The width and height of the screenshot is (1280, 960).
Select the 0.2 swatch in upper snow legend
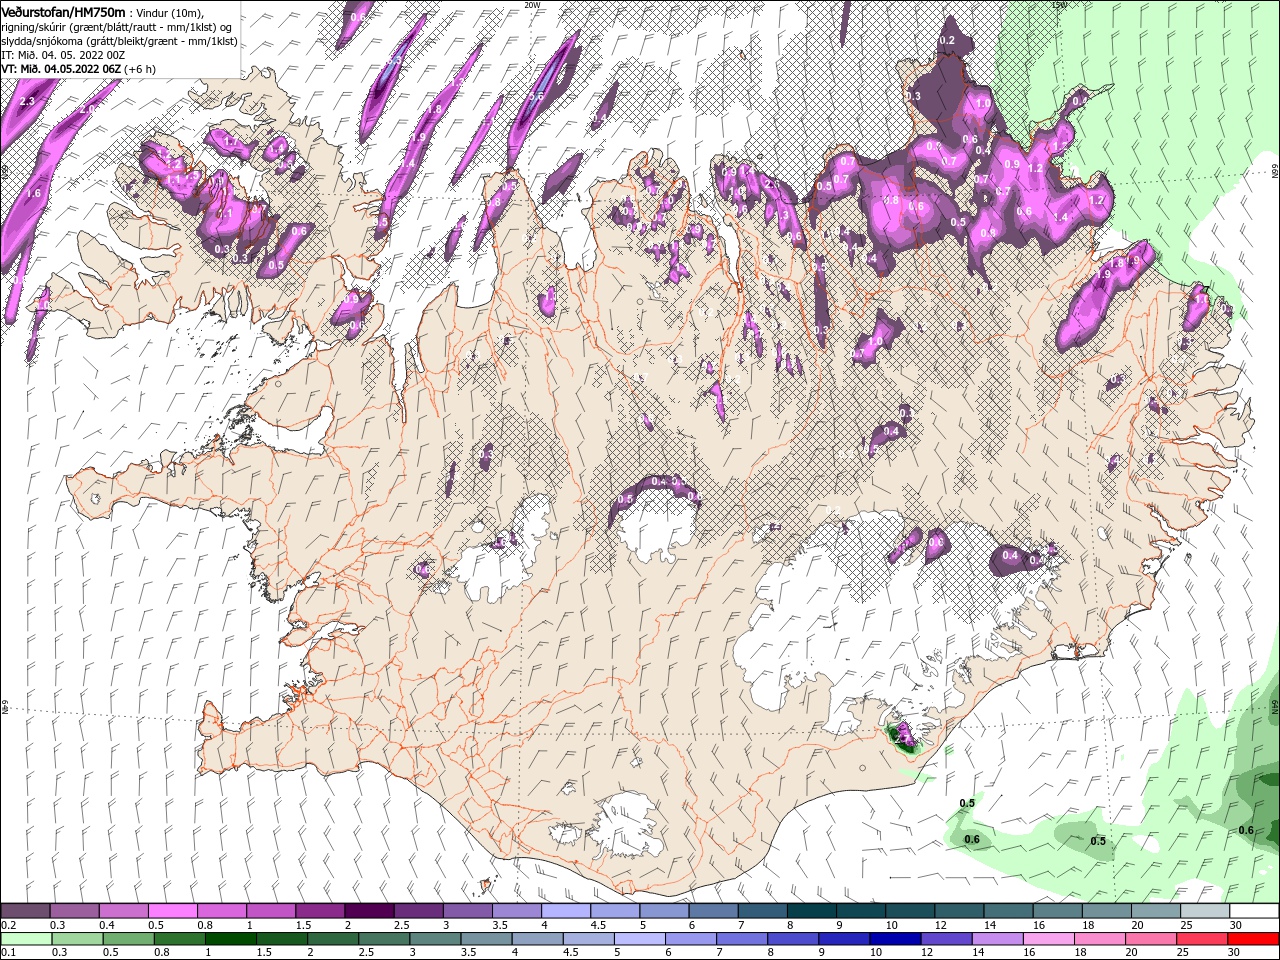click(25, 911)
